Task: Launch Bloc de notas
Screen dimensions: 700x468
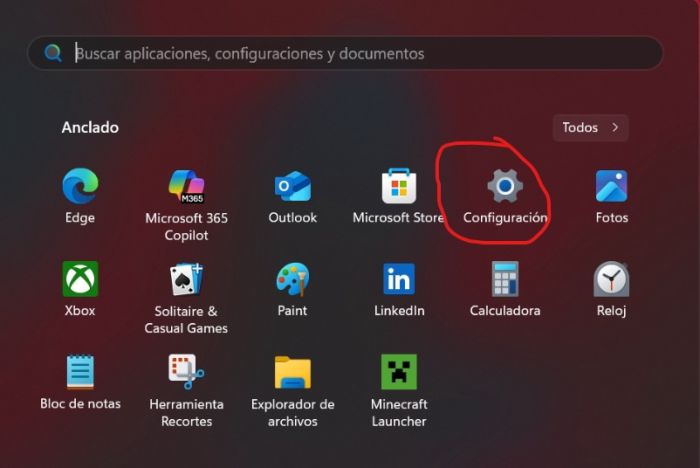Action: click(x=80, y=373)
